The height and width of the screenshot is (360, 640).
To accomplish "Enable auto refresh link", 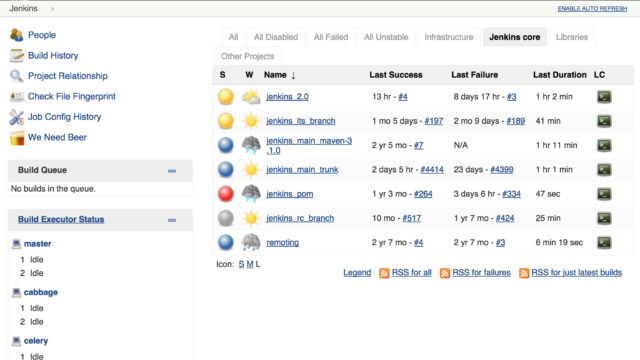I will pos(592,9).
